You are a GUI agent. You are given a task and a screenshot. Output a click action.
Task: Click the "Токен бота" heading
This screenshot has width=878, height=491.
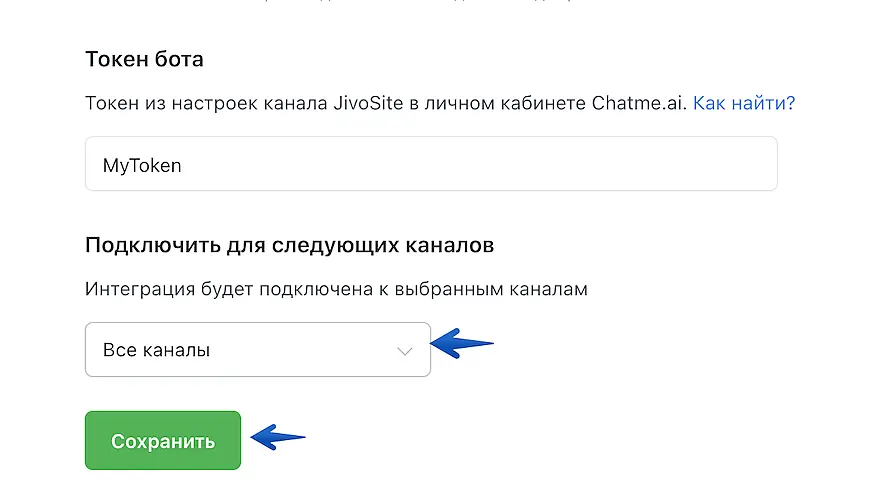[x=144, y=59]
